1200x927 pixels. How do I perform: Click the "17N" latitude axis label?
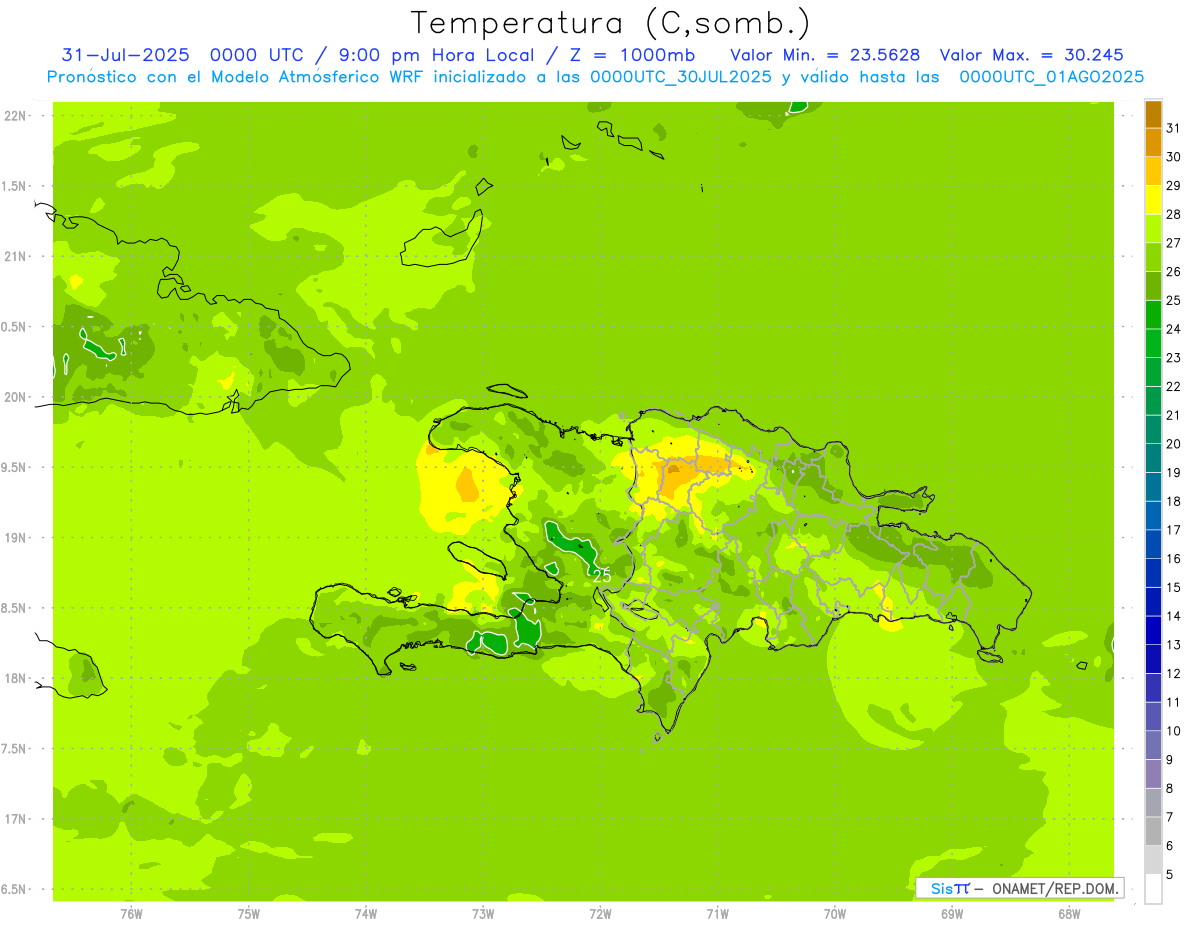point(16,819)
